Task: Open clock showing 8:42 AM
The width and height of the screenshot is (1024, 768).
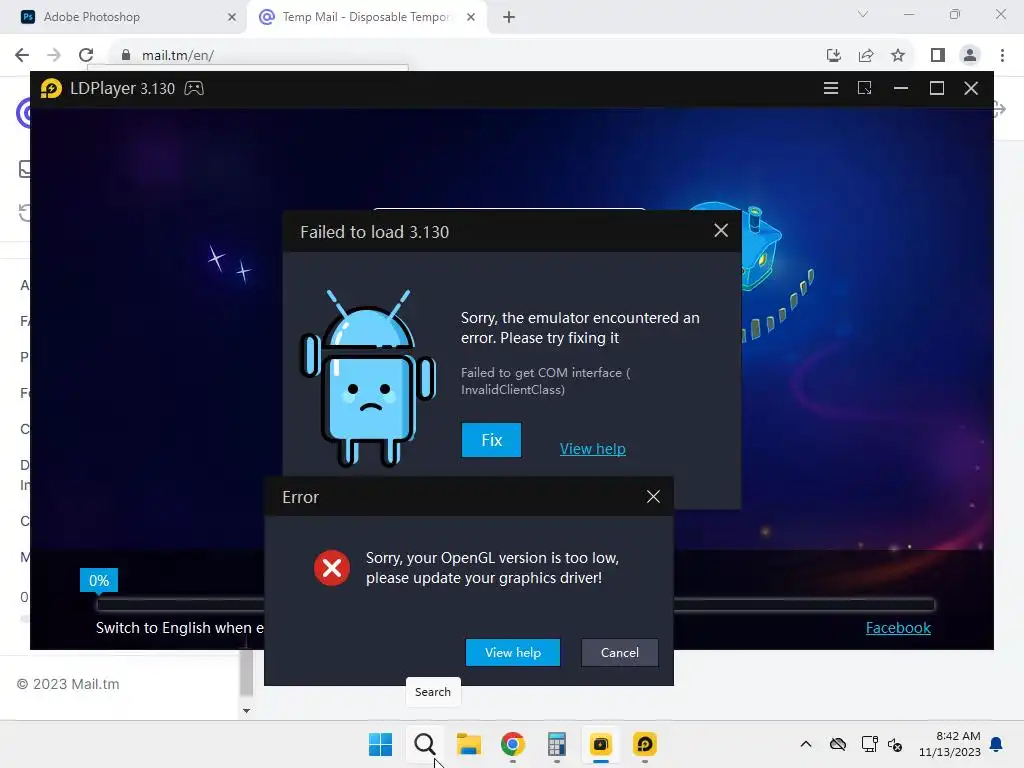Action: point(950,744)
